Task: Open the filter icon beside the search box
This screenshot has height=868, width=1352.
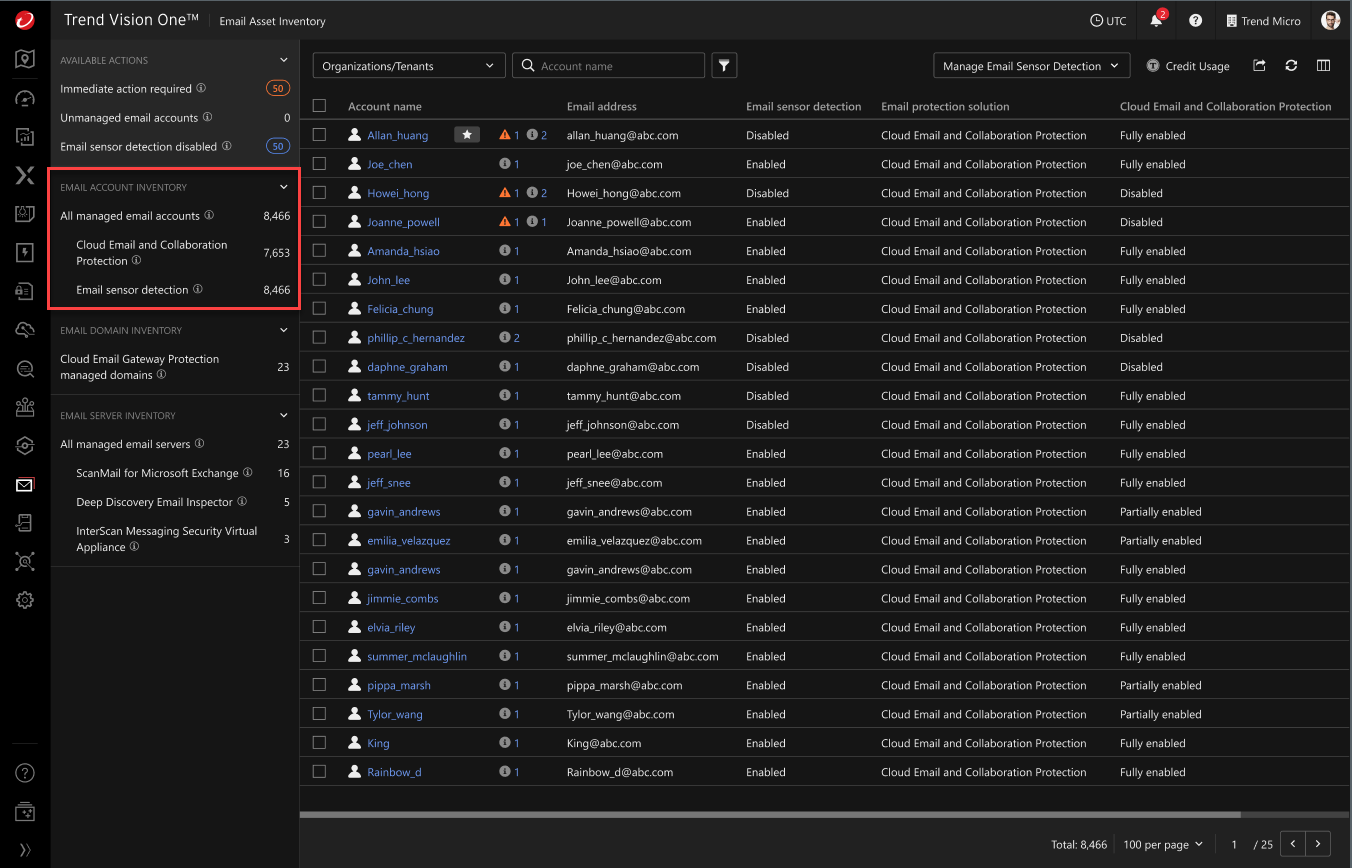Action: pos(724,65)
